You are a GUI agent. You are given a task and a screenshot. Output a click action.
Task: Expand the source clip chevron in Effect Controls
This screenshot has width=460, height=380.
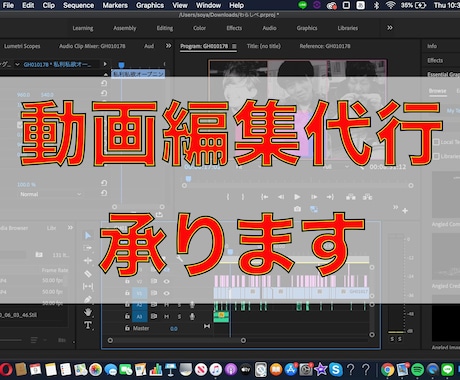pos(17,64)
